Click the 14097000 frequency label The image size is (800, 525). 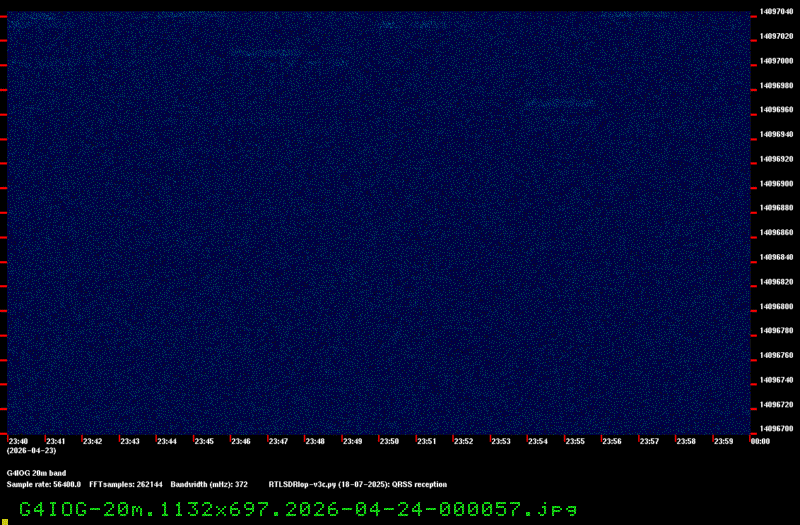[777, 61]
